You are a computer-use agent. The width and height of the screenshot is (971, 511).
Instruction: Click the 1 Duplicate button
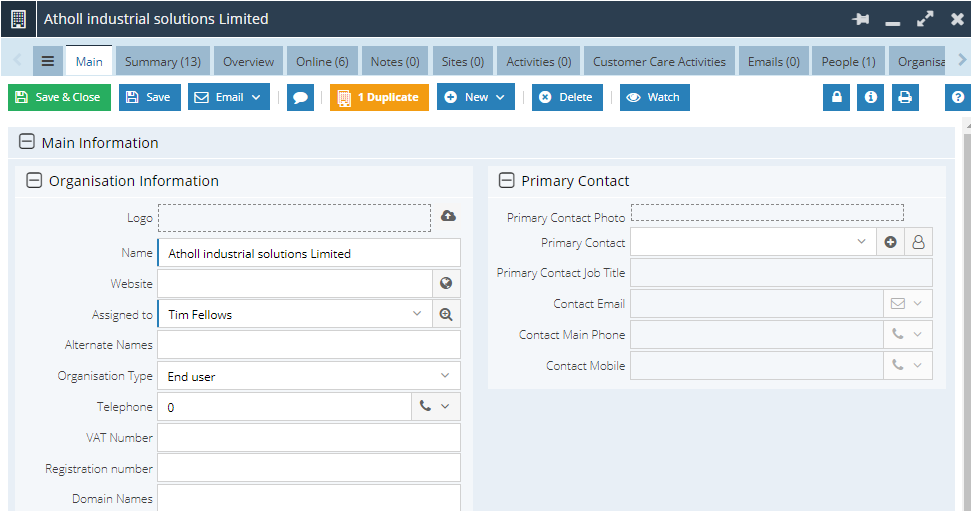pos(379,98)
